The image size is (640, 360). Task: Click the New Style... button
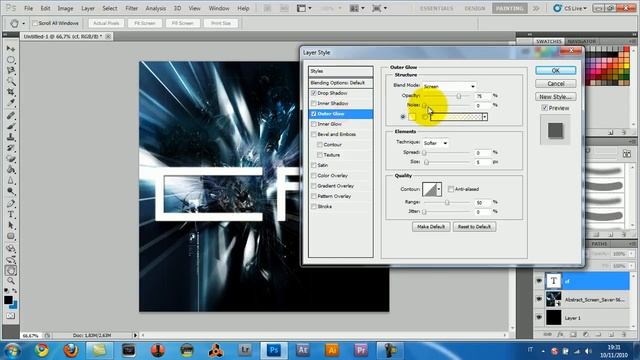(556, 97)
